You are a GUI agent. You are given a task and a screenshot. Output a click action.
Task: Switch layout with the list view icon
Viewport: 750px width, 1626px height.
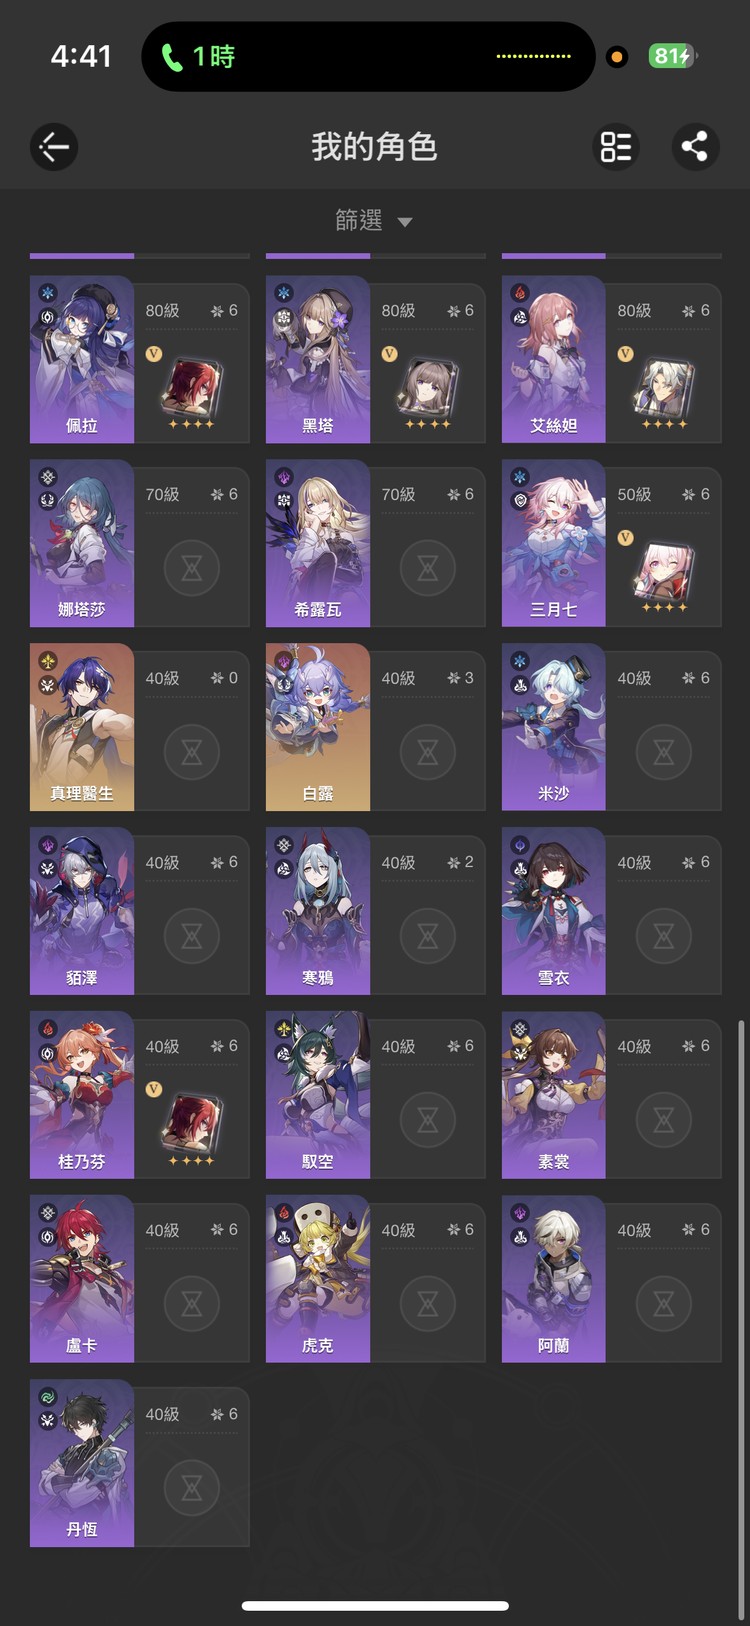tap(616, 147)
